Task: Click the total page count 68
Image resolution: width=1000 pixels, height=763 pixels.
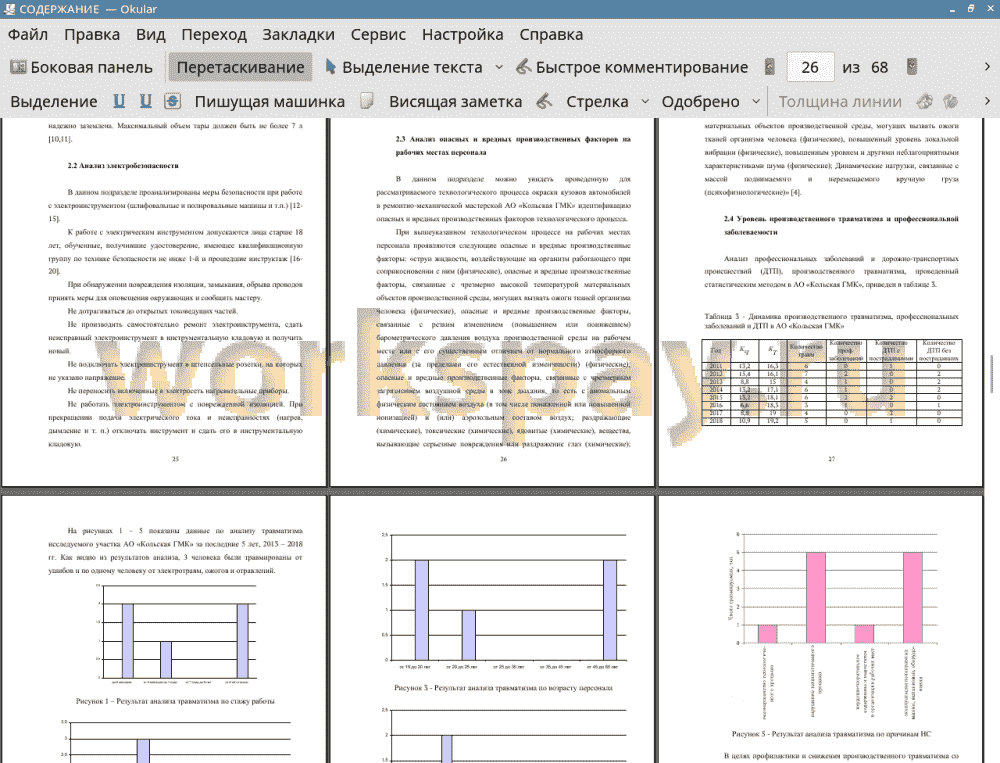Action: [879, 67]
